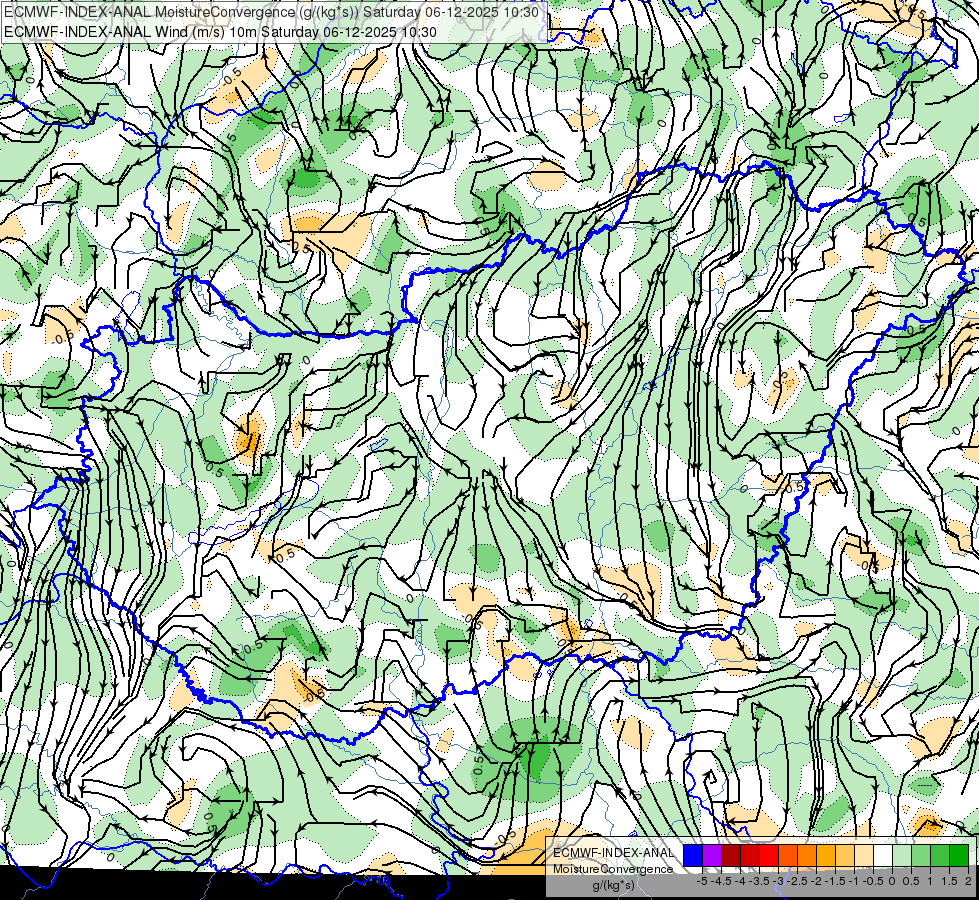This screenshot has width=979, height=900.
Task: Click the legend tick value '-2.5'
Action: [x=797, y=881]
